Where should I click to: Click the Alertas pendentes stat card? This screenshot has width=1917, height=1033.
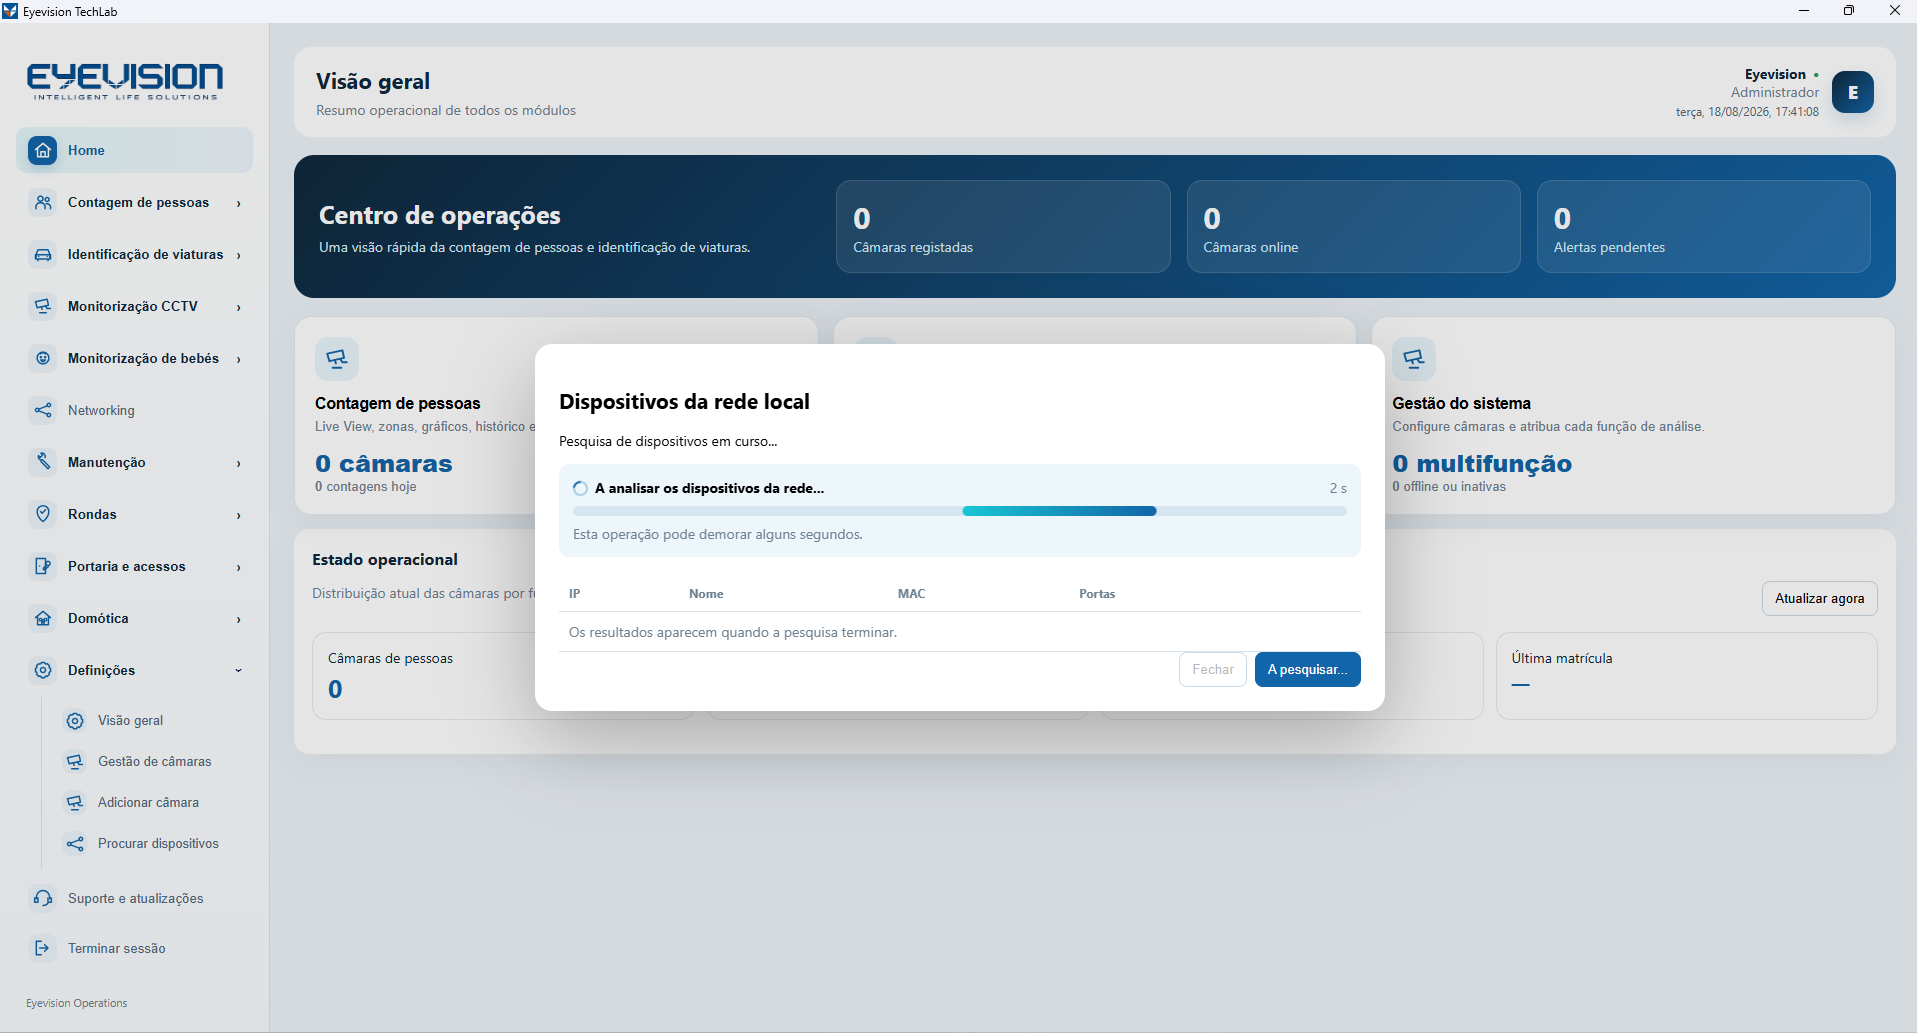click(1703, 226)
